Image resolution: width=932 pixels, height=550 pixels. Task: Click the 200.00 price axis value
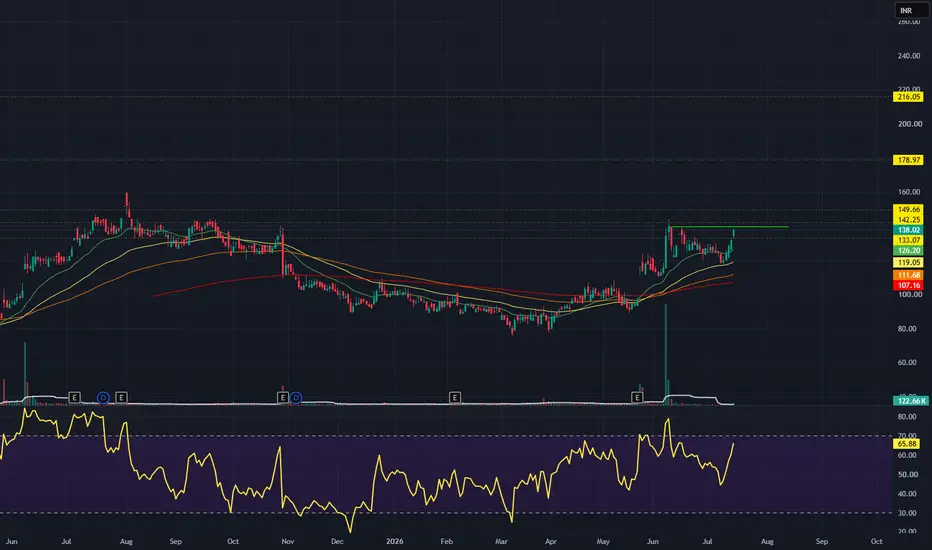[909, 124]
